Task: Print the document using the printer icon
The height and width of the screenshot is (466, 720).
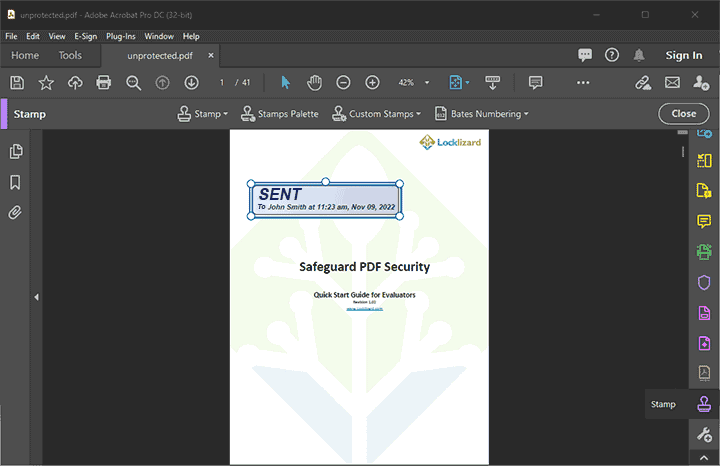Action: pyautogui.click(x=104, y=83)
